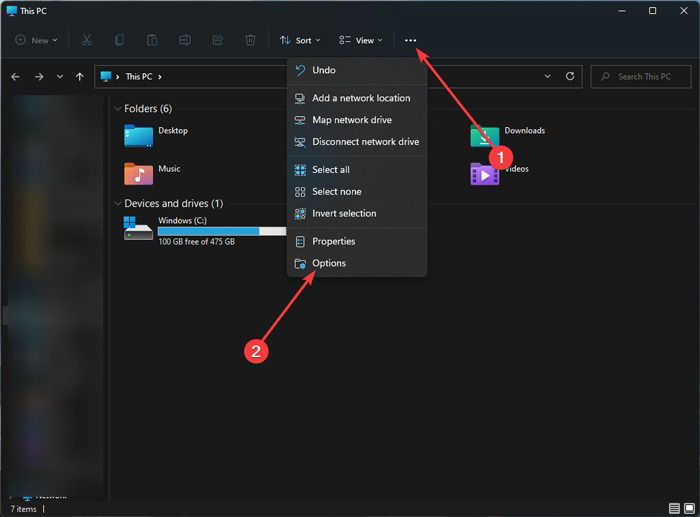700x517 pixels.
Task: Switch to details view icon in status bar
Action: tap(674, 508)
